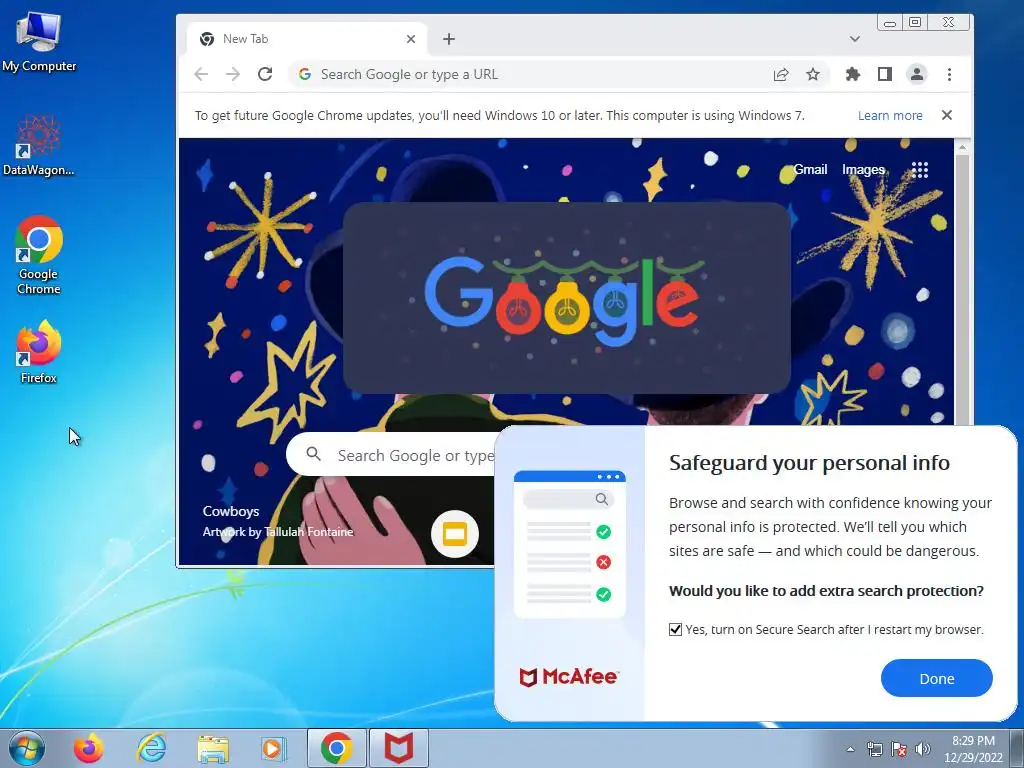
Task: Open My Computer desktop icon
Action: click(39, 42)
